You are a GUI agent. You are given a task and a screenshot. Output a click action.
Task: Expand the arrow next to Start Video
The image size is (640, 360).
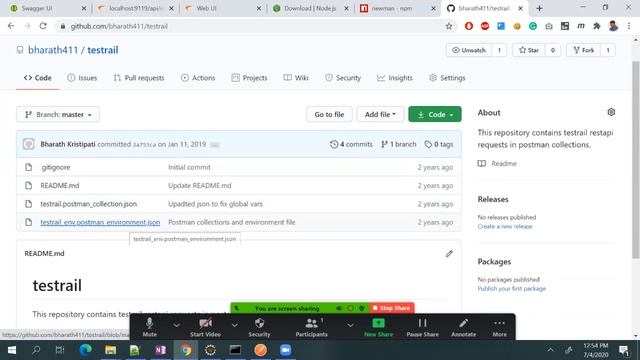[x=234, y=325]
